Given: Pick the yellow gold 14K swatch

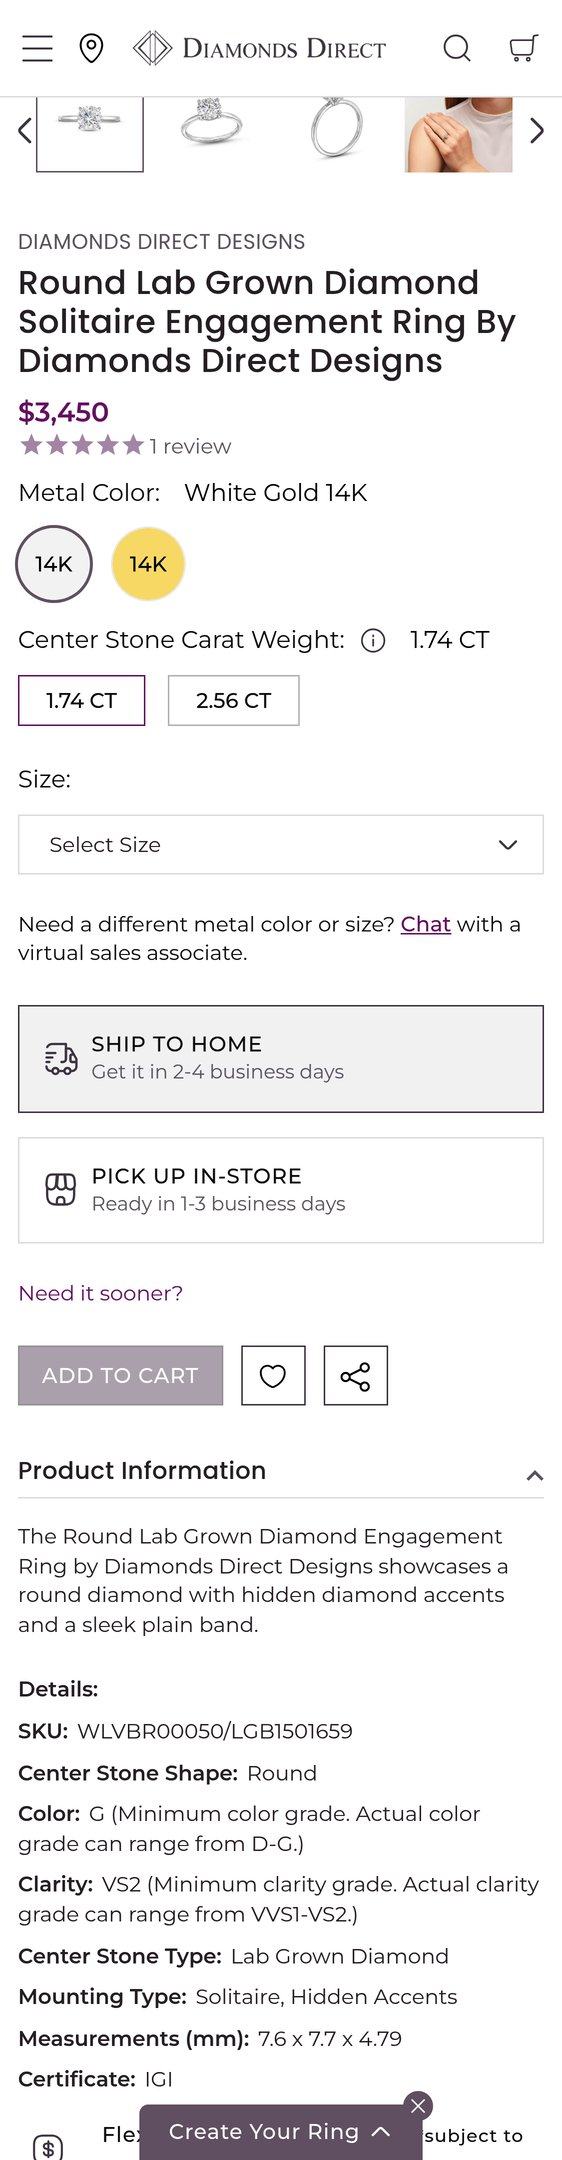Looking at the screenshot, I should click(148, 564).
